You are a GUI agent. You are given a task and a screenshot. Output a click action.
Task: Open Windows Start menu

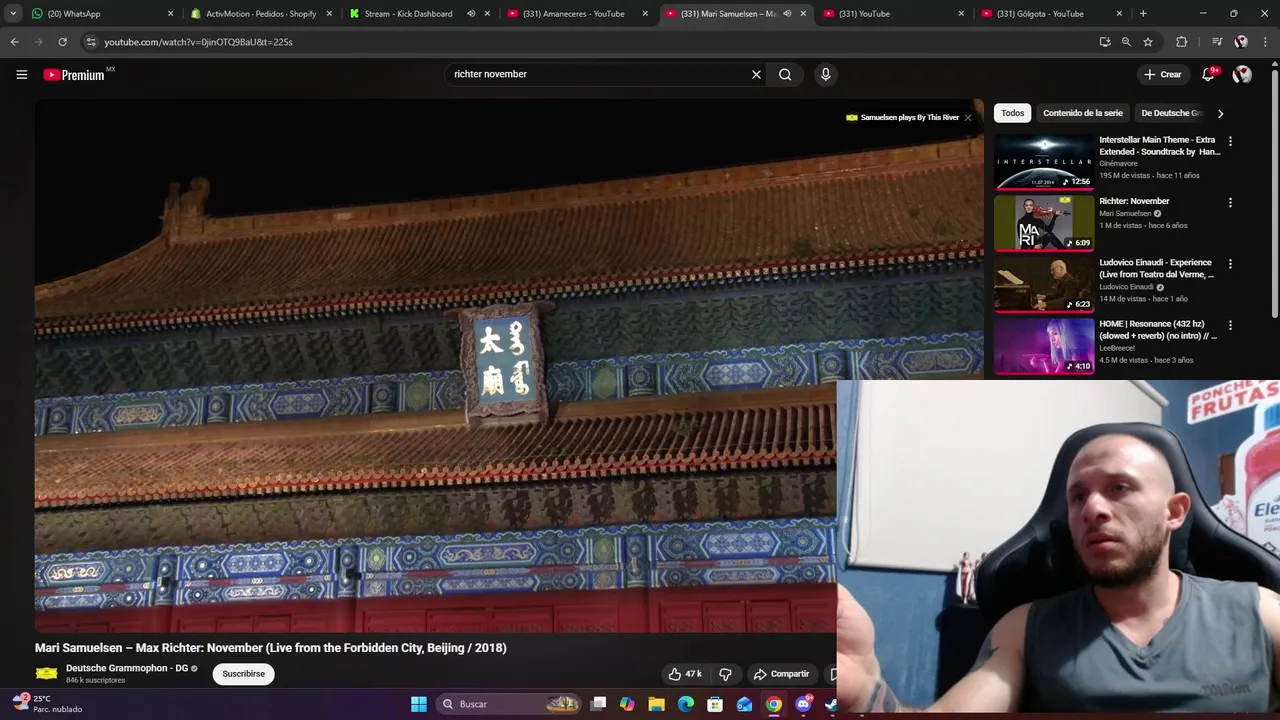(419, 704)
